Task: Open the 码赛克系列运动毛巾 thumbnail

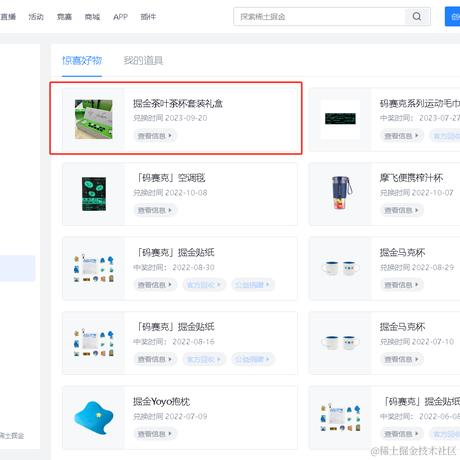Action: tap(340, 119)
